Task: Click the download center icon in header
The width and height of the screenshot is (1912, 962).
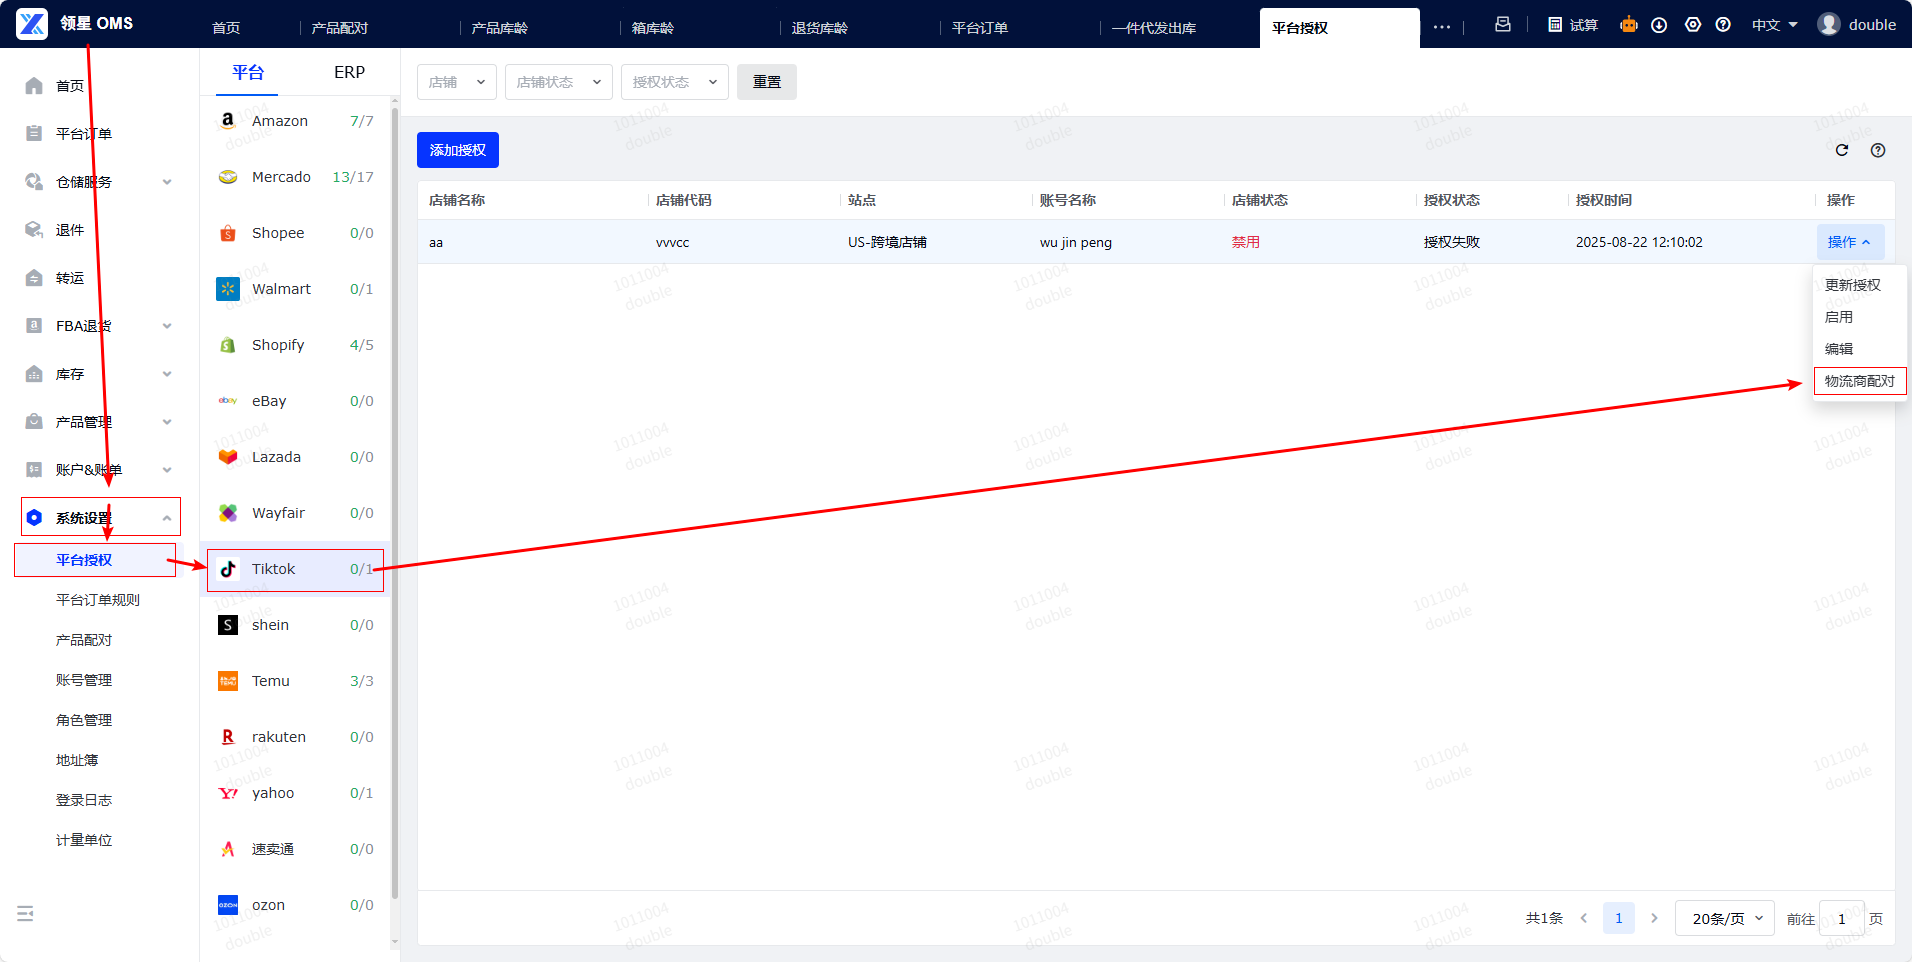Action: (x=1659, y=25)
